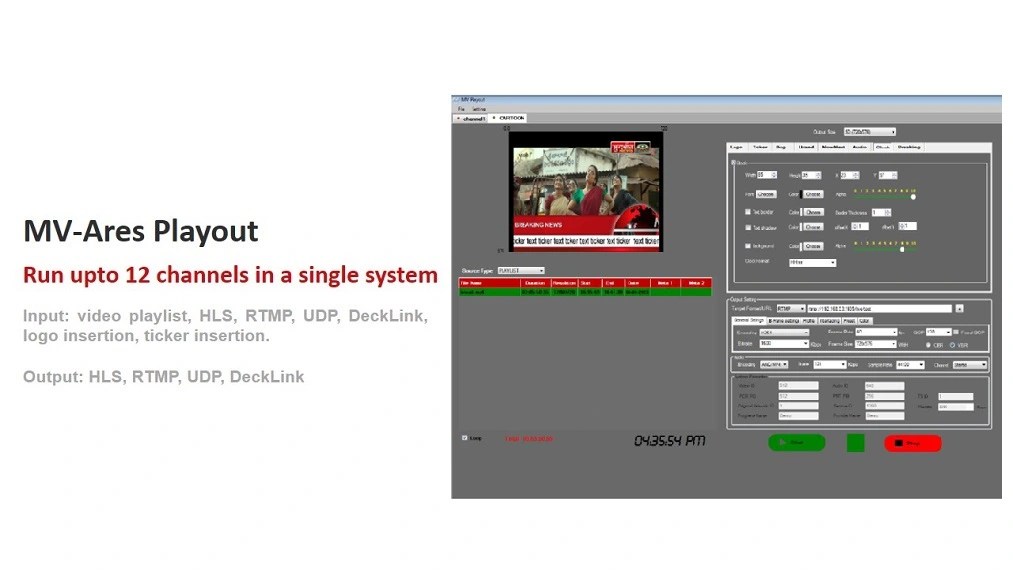Select the CBR radio button
The image size is (1013, 570).
[x=928, y=345]
